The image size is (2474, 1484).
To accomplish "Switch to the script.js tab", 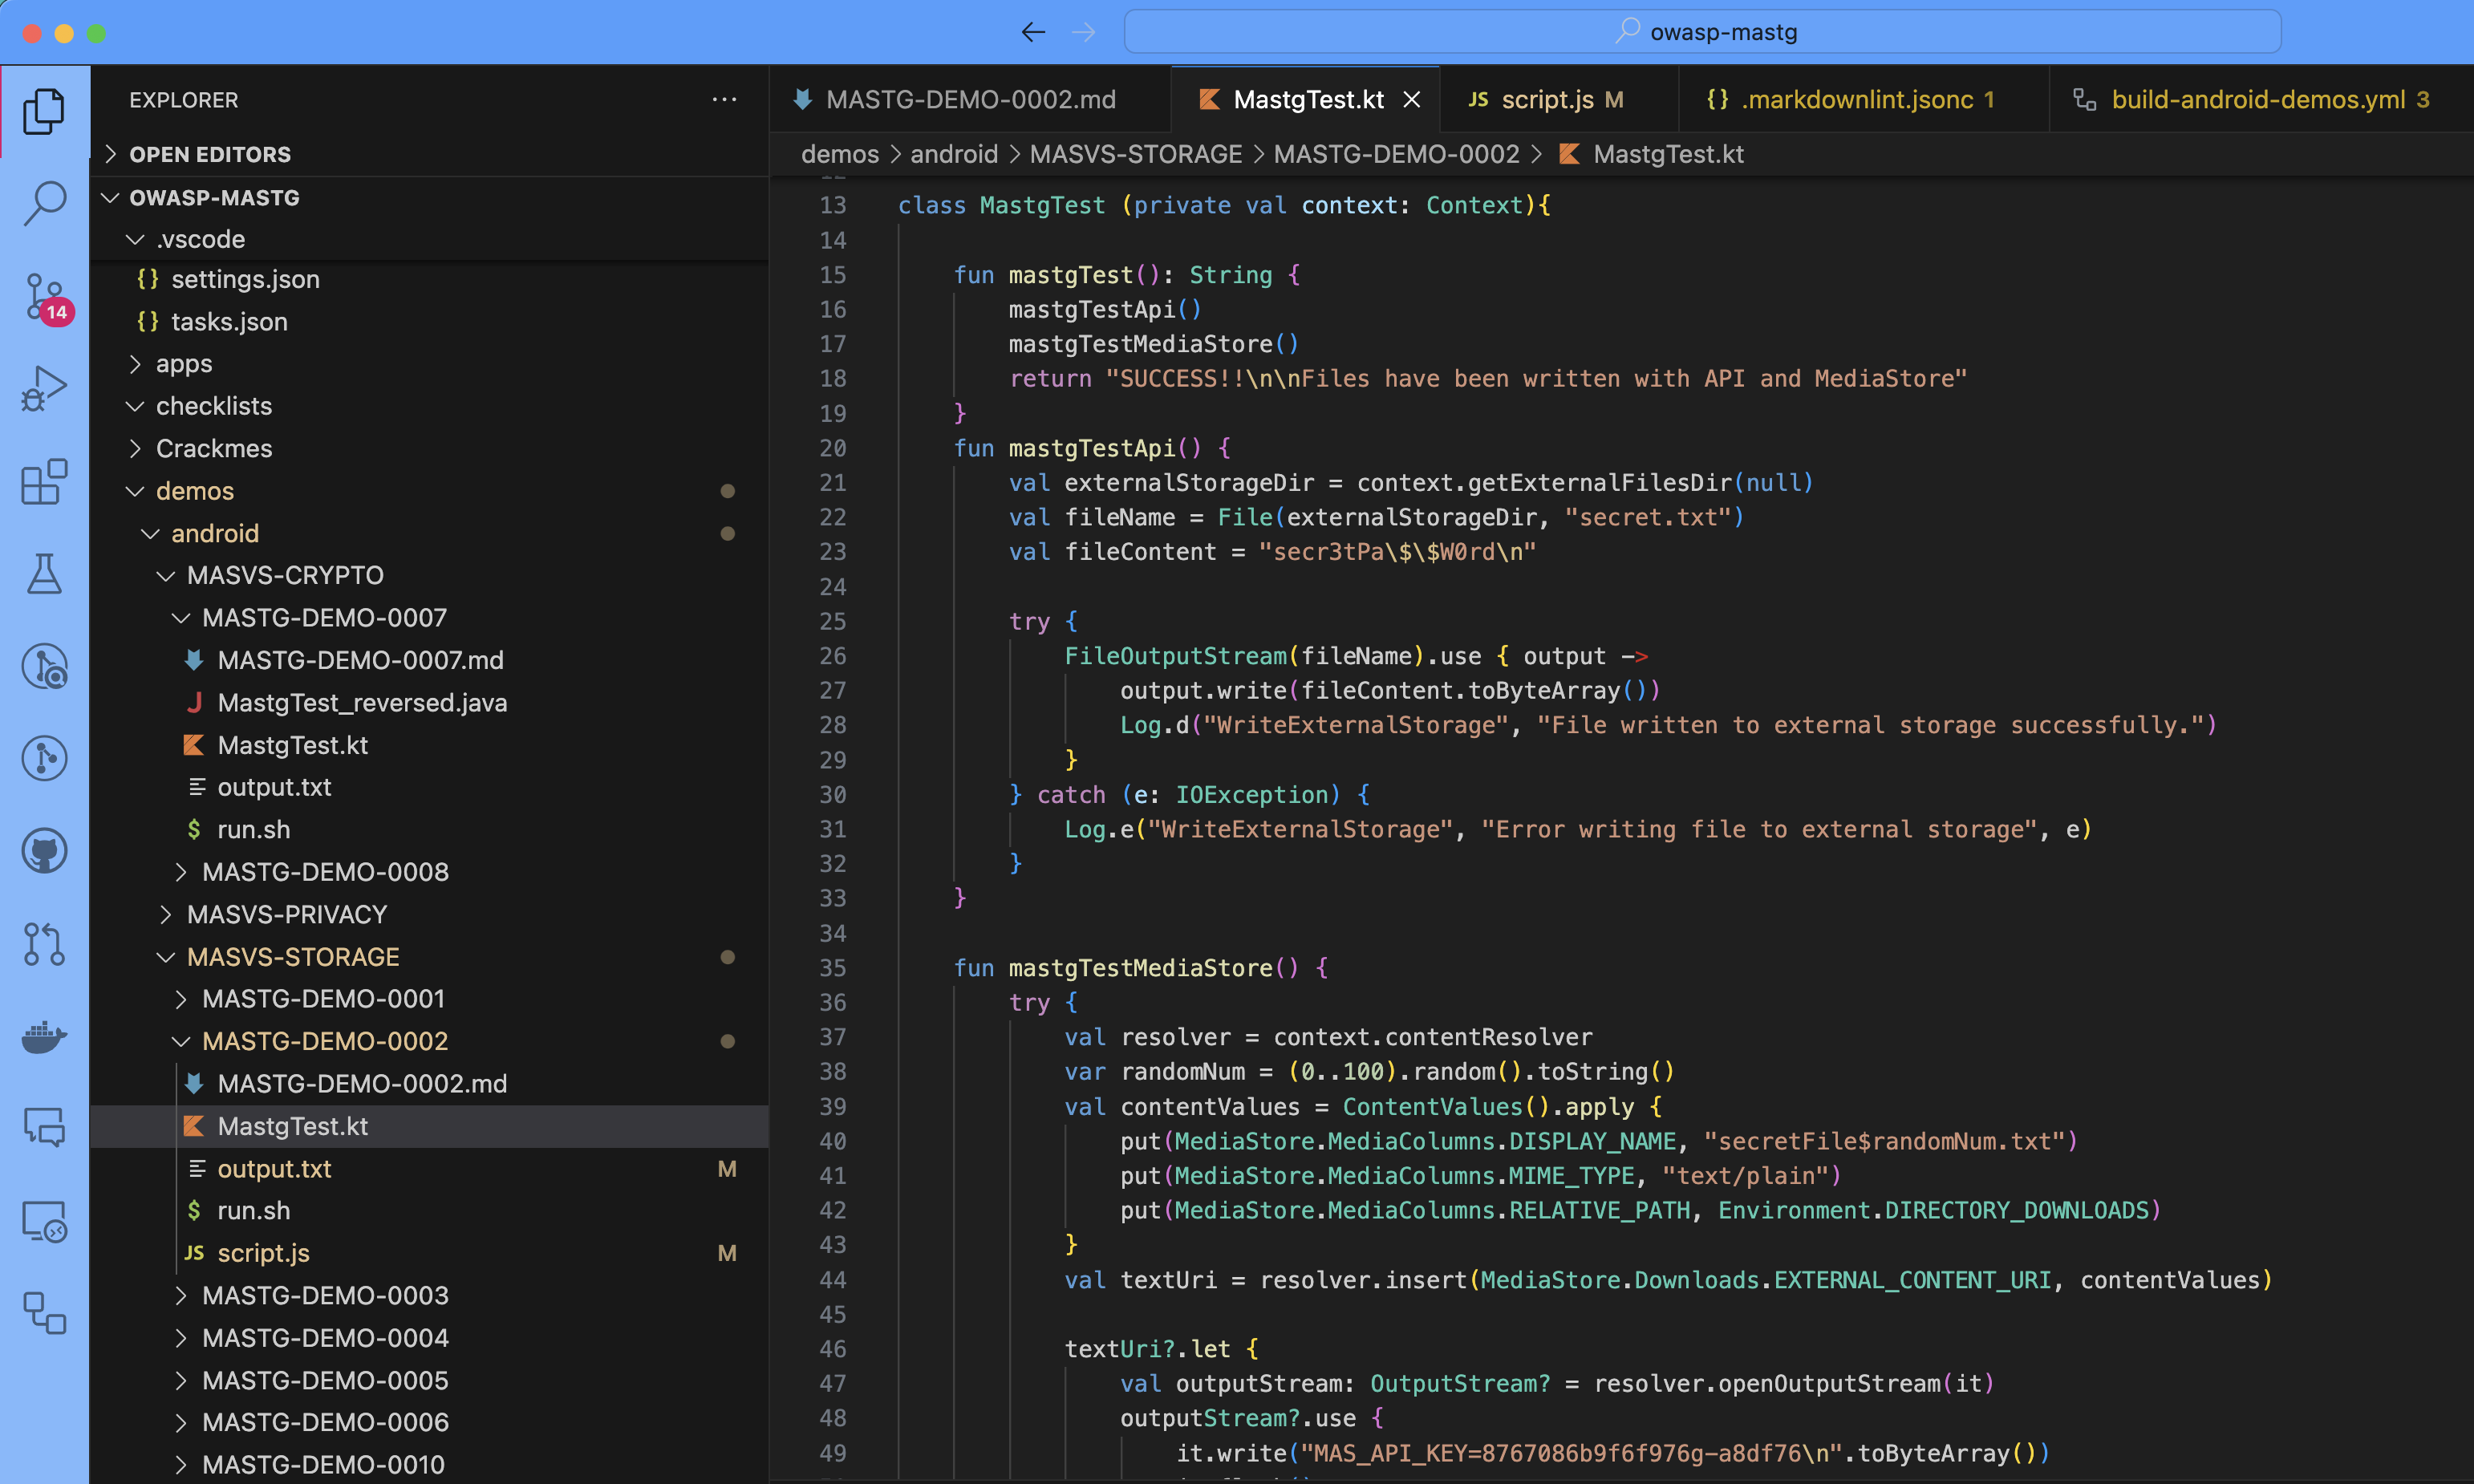I will (x=1546, y=100).
